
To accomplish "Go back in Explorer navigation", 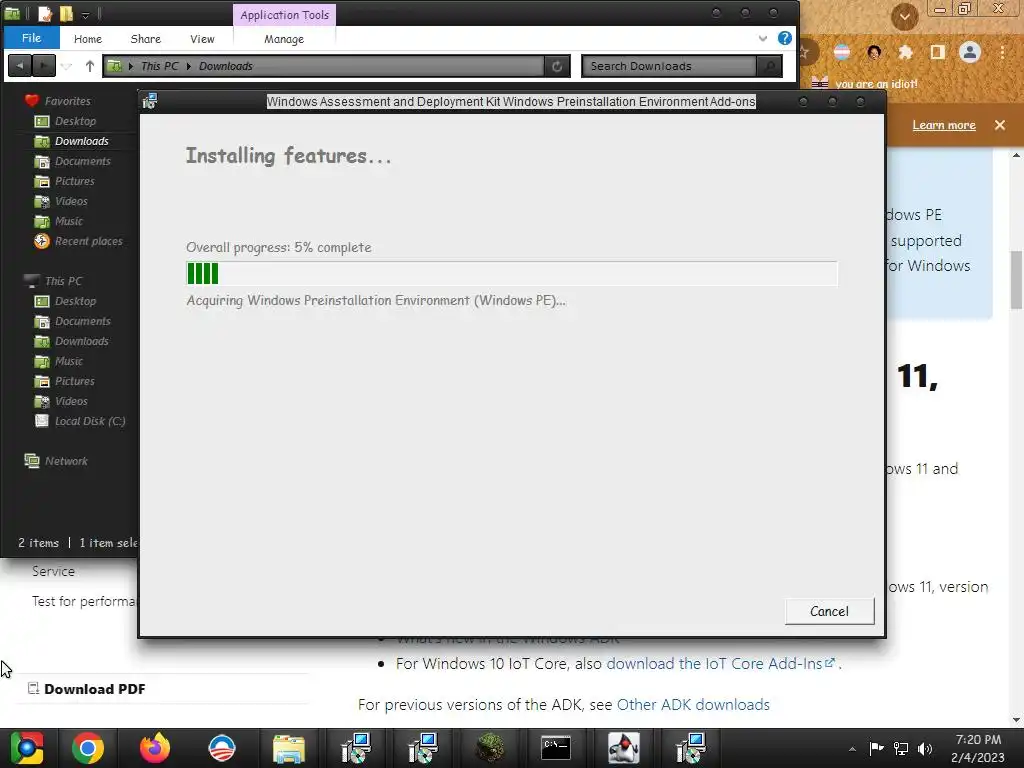I will (x=20, y=65).
